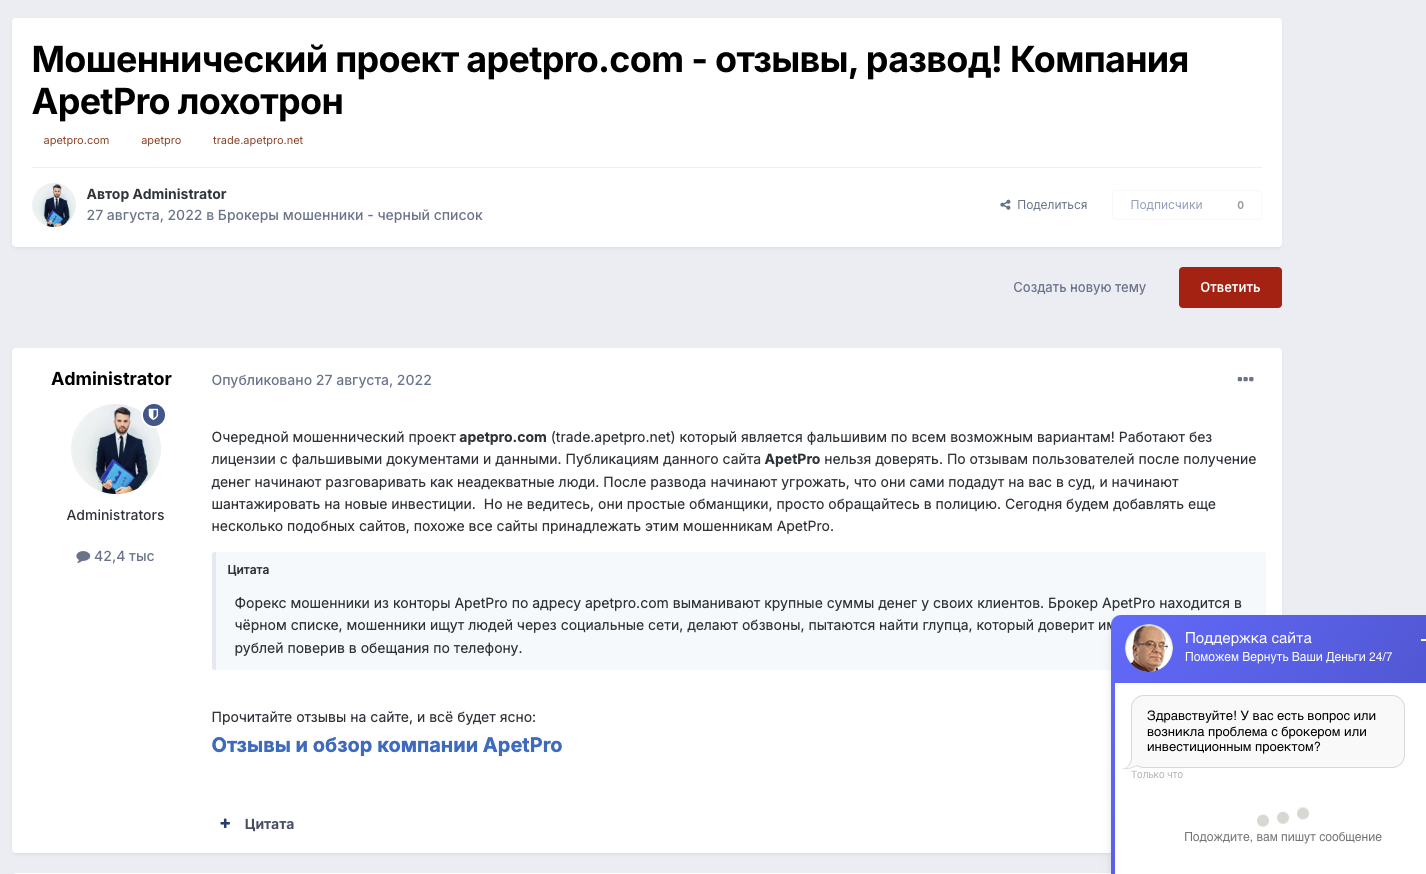Open the three-dots post options menu
Viewport: 1426px width, 874px height.
[x=1245, y=379]
